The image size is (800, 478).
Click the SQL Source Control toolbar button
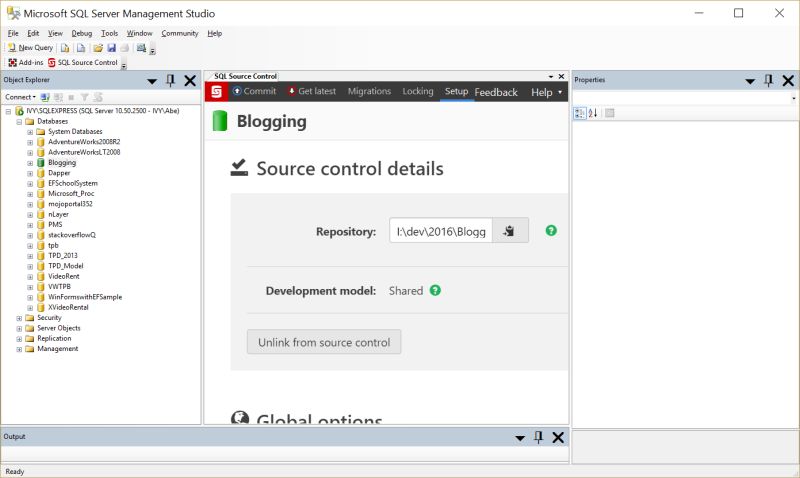[x=83, y=62]
